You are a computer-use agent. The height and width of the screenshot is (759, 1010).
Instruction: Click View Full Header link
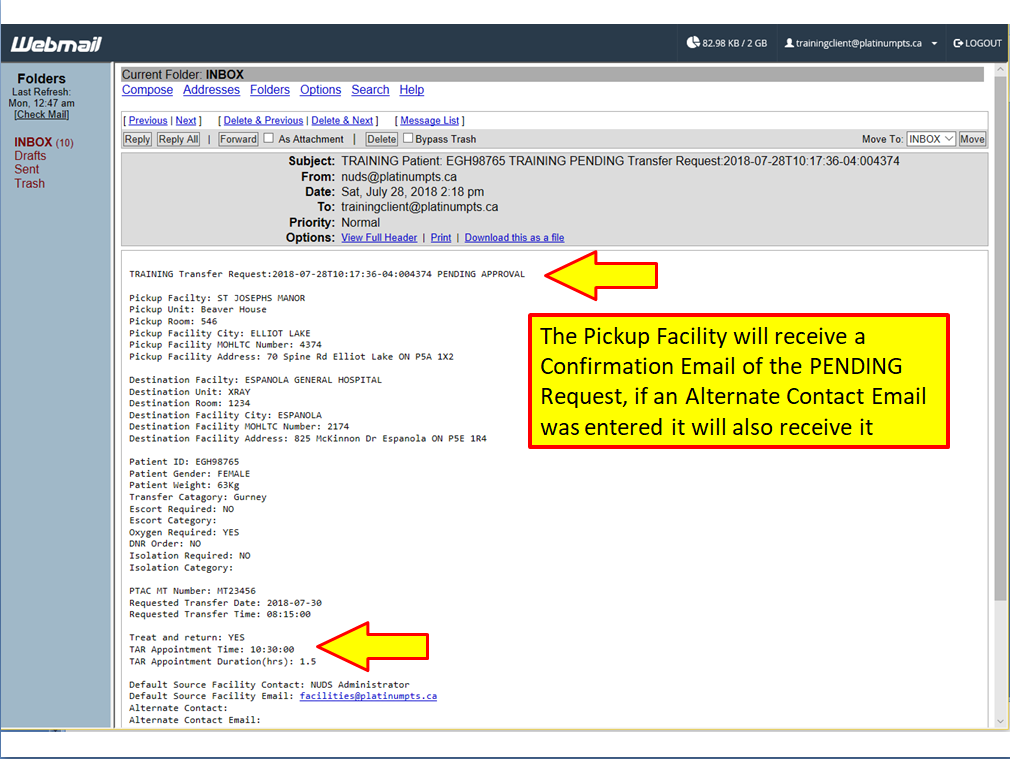click(x=379, y=238)
